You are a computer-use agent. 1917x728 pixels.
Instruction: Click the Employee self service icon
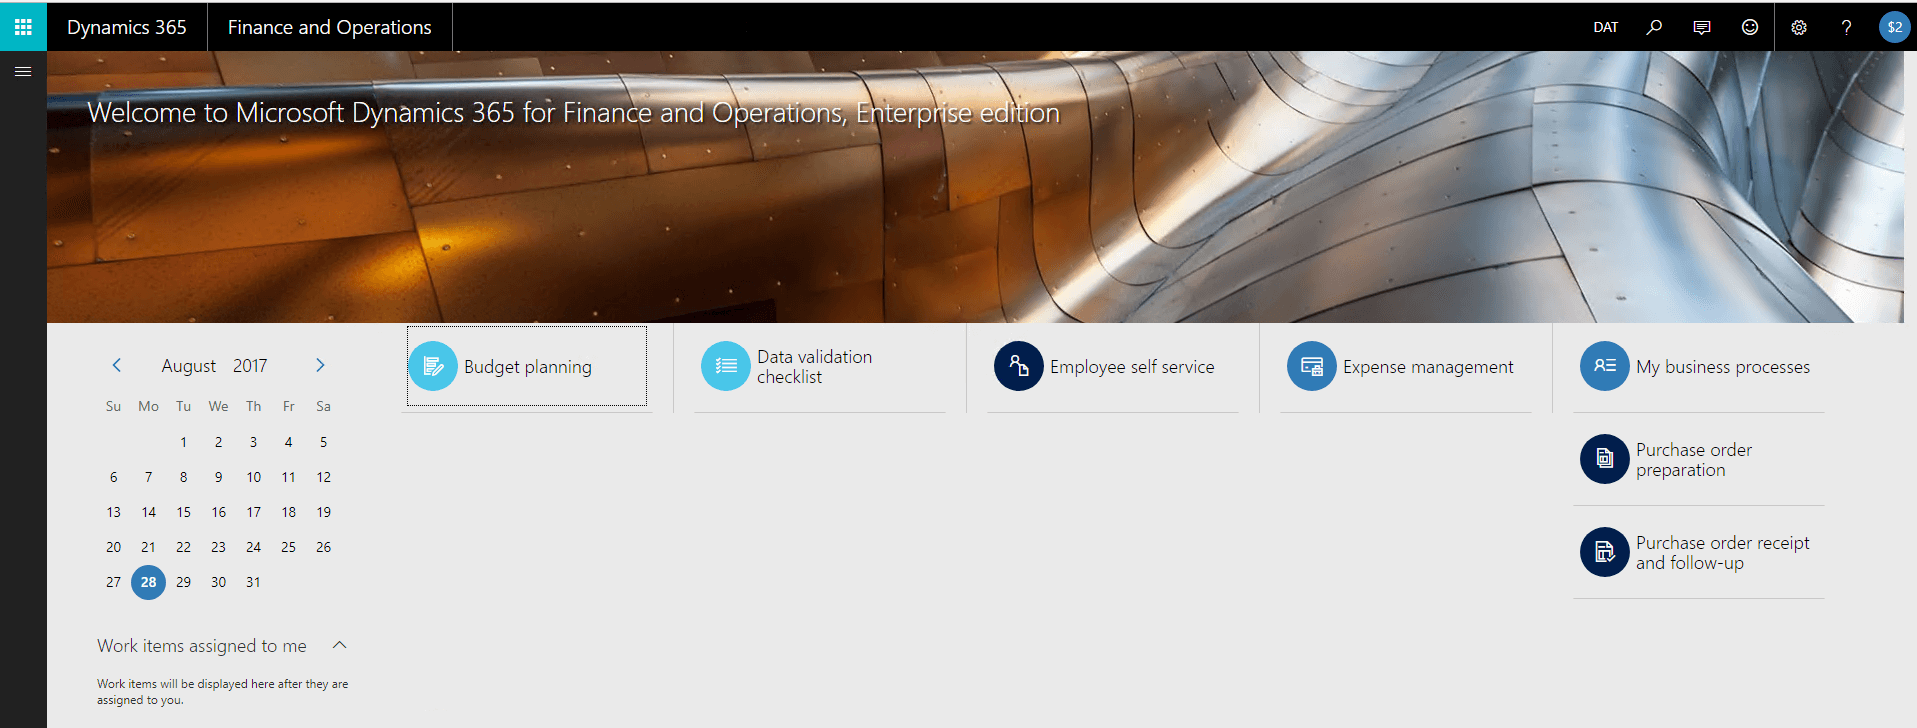click(x=1019, y=366)
